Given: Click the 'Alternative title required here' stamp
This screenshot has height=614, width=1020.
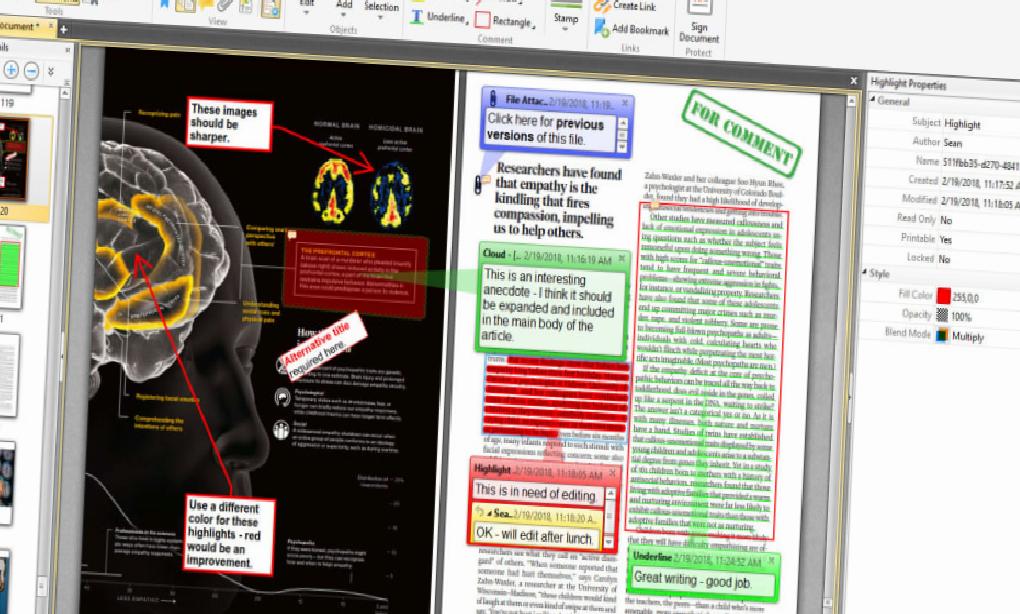Looking at the screenshot, I should 323,345.
